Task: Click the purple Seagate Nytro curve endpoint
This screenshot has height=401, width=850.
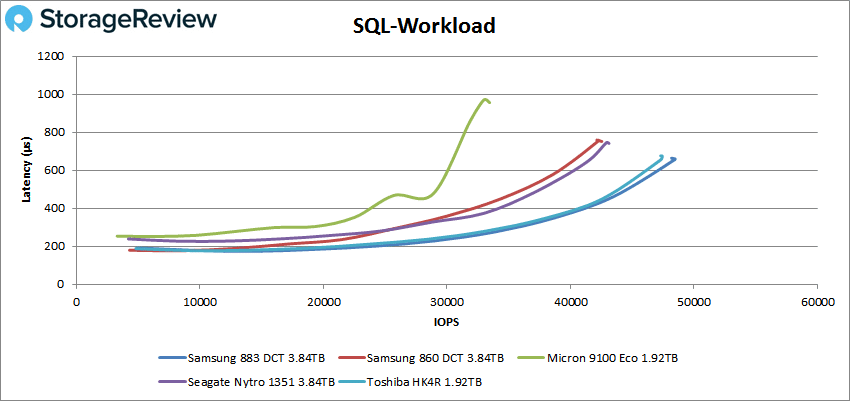Action: pyautogui.click(x=608, y=143)
